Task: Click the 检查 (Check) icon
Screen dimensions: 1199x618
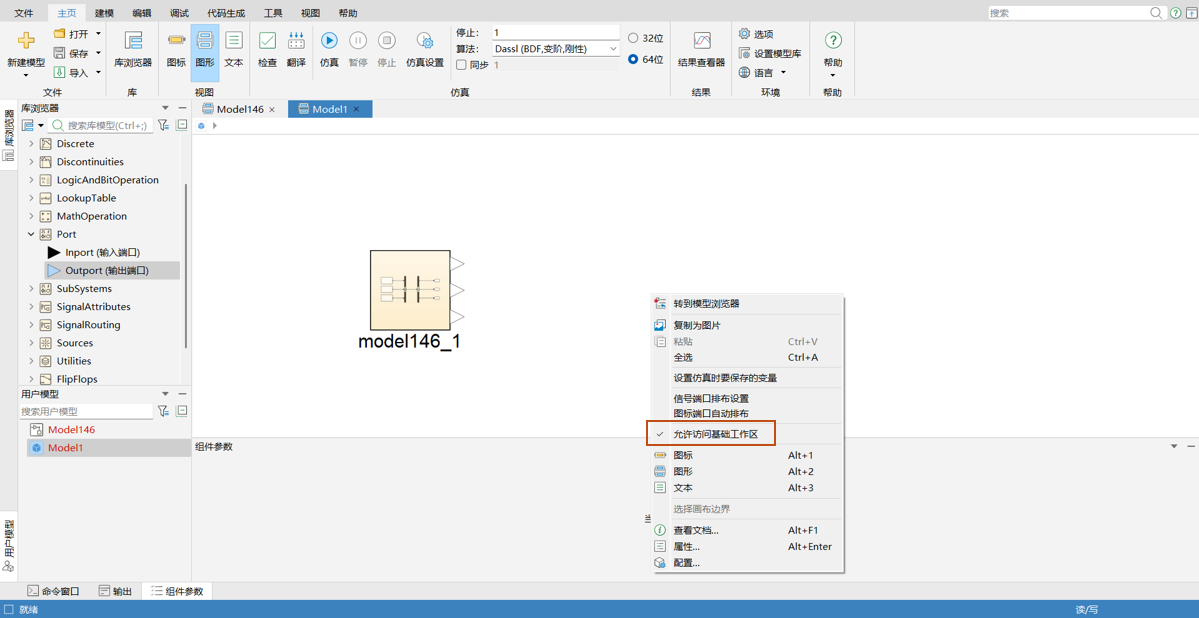Action: tap(267, 42)
